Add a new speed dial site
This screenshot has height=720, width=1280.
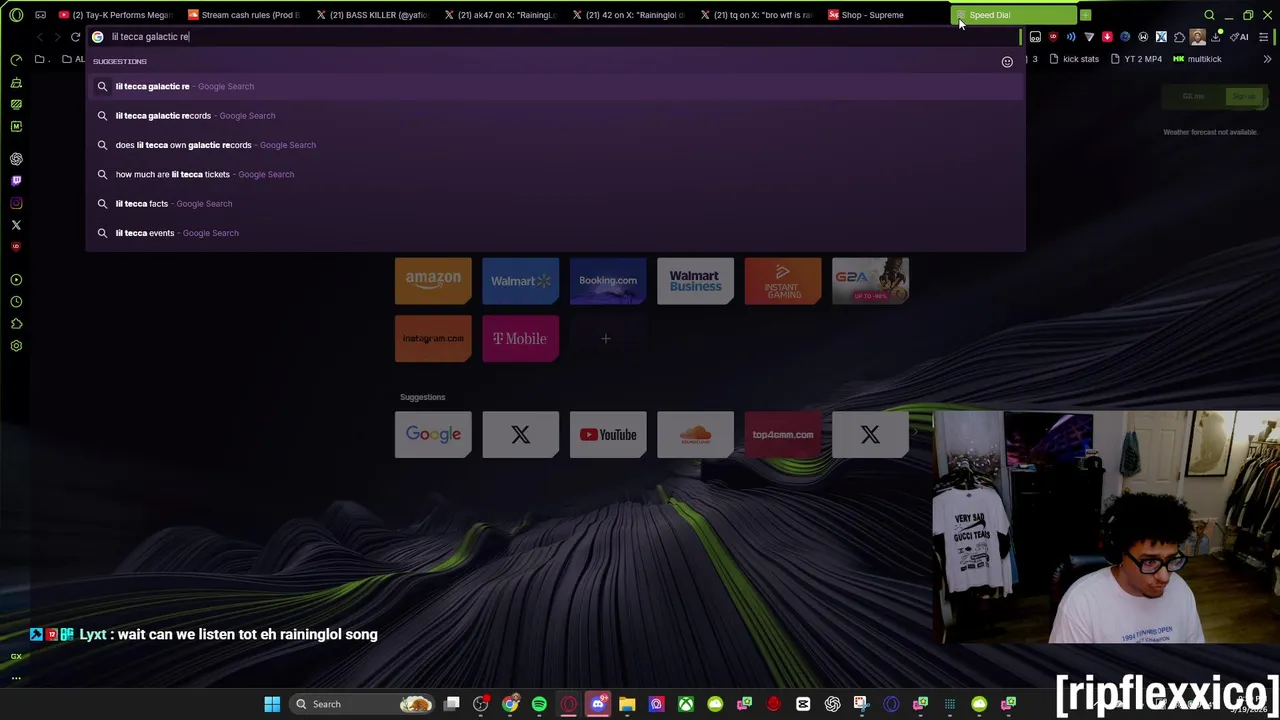[606, 339]
